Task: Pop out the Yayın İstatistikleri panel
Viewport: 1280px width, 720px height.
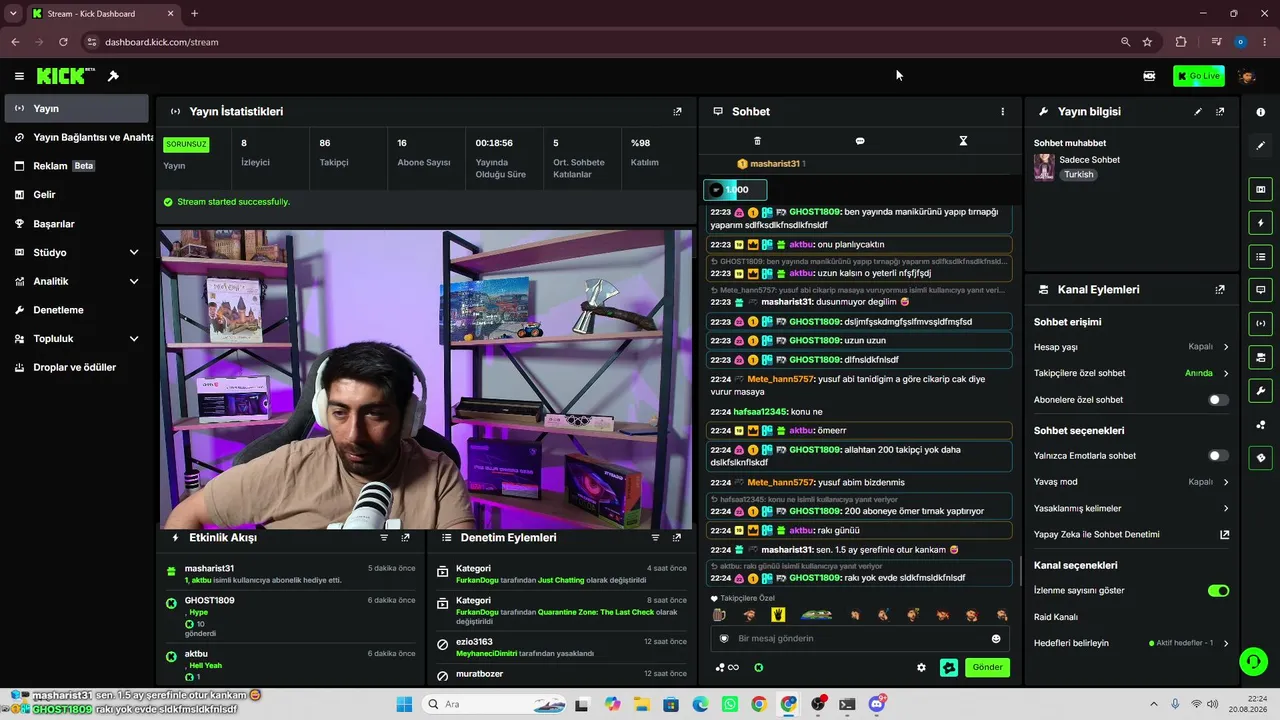Action: click(677, 112)
